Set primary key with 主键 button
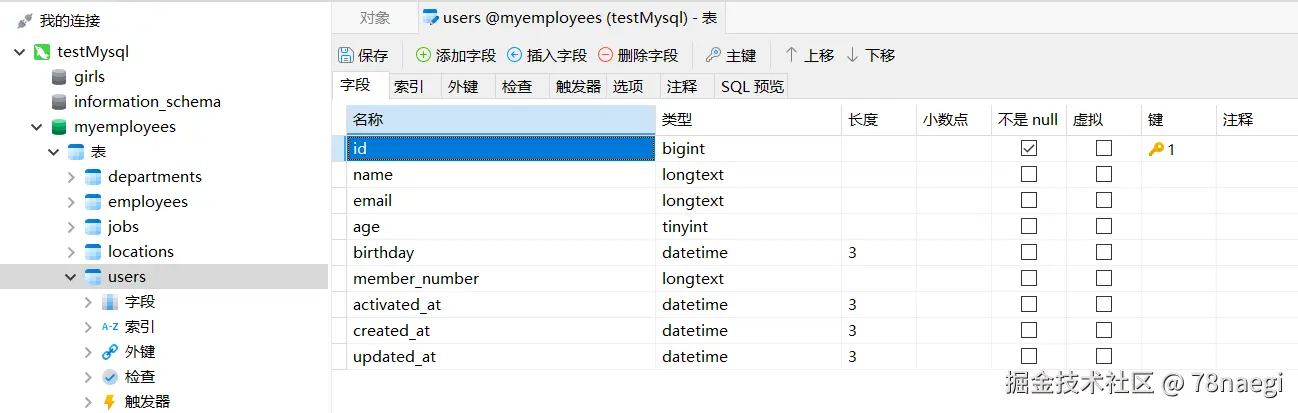This screenshot has width=1298, height=413. pos(731,55)
